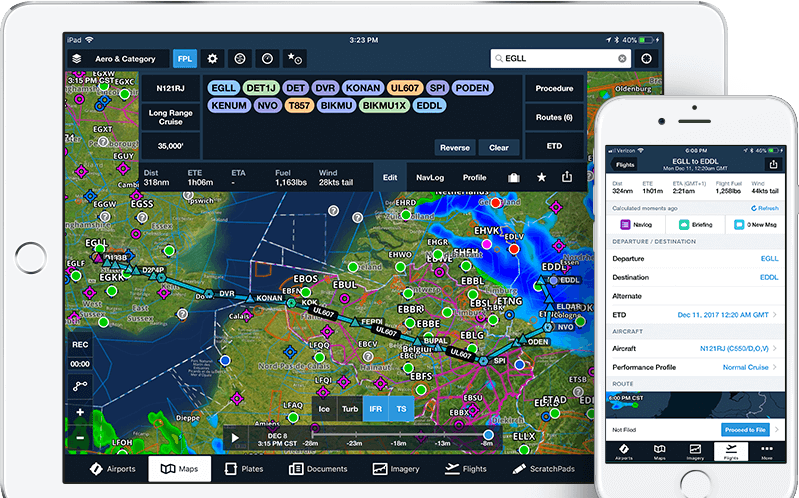Screen dimensions: 799x498
Task: Go back to Flights on iPhone
Action: (x=623, y=165)
